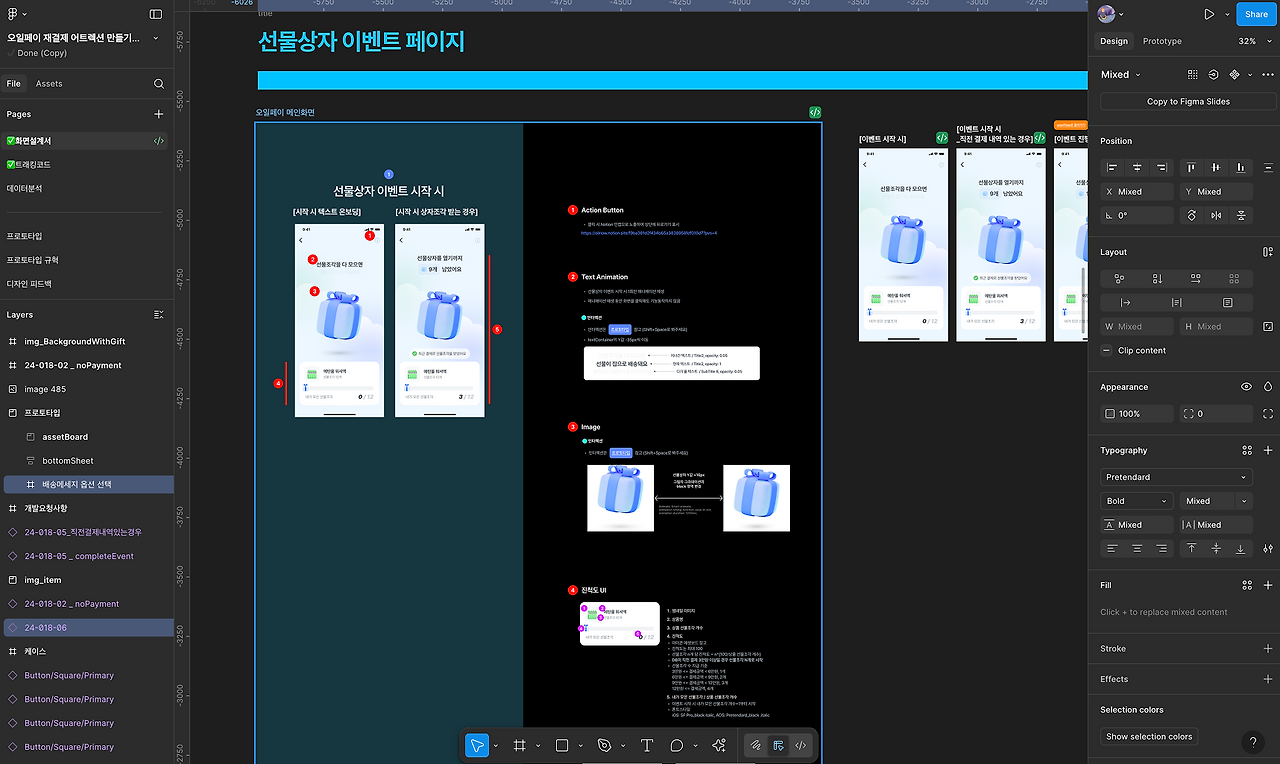The height and width of the screenshot is (764, 1280).
Task: Click the Create component icon
Action: [x=1234, y=74]
